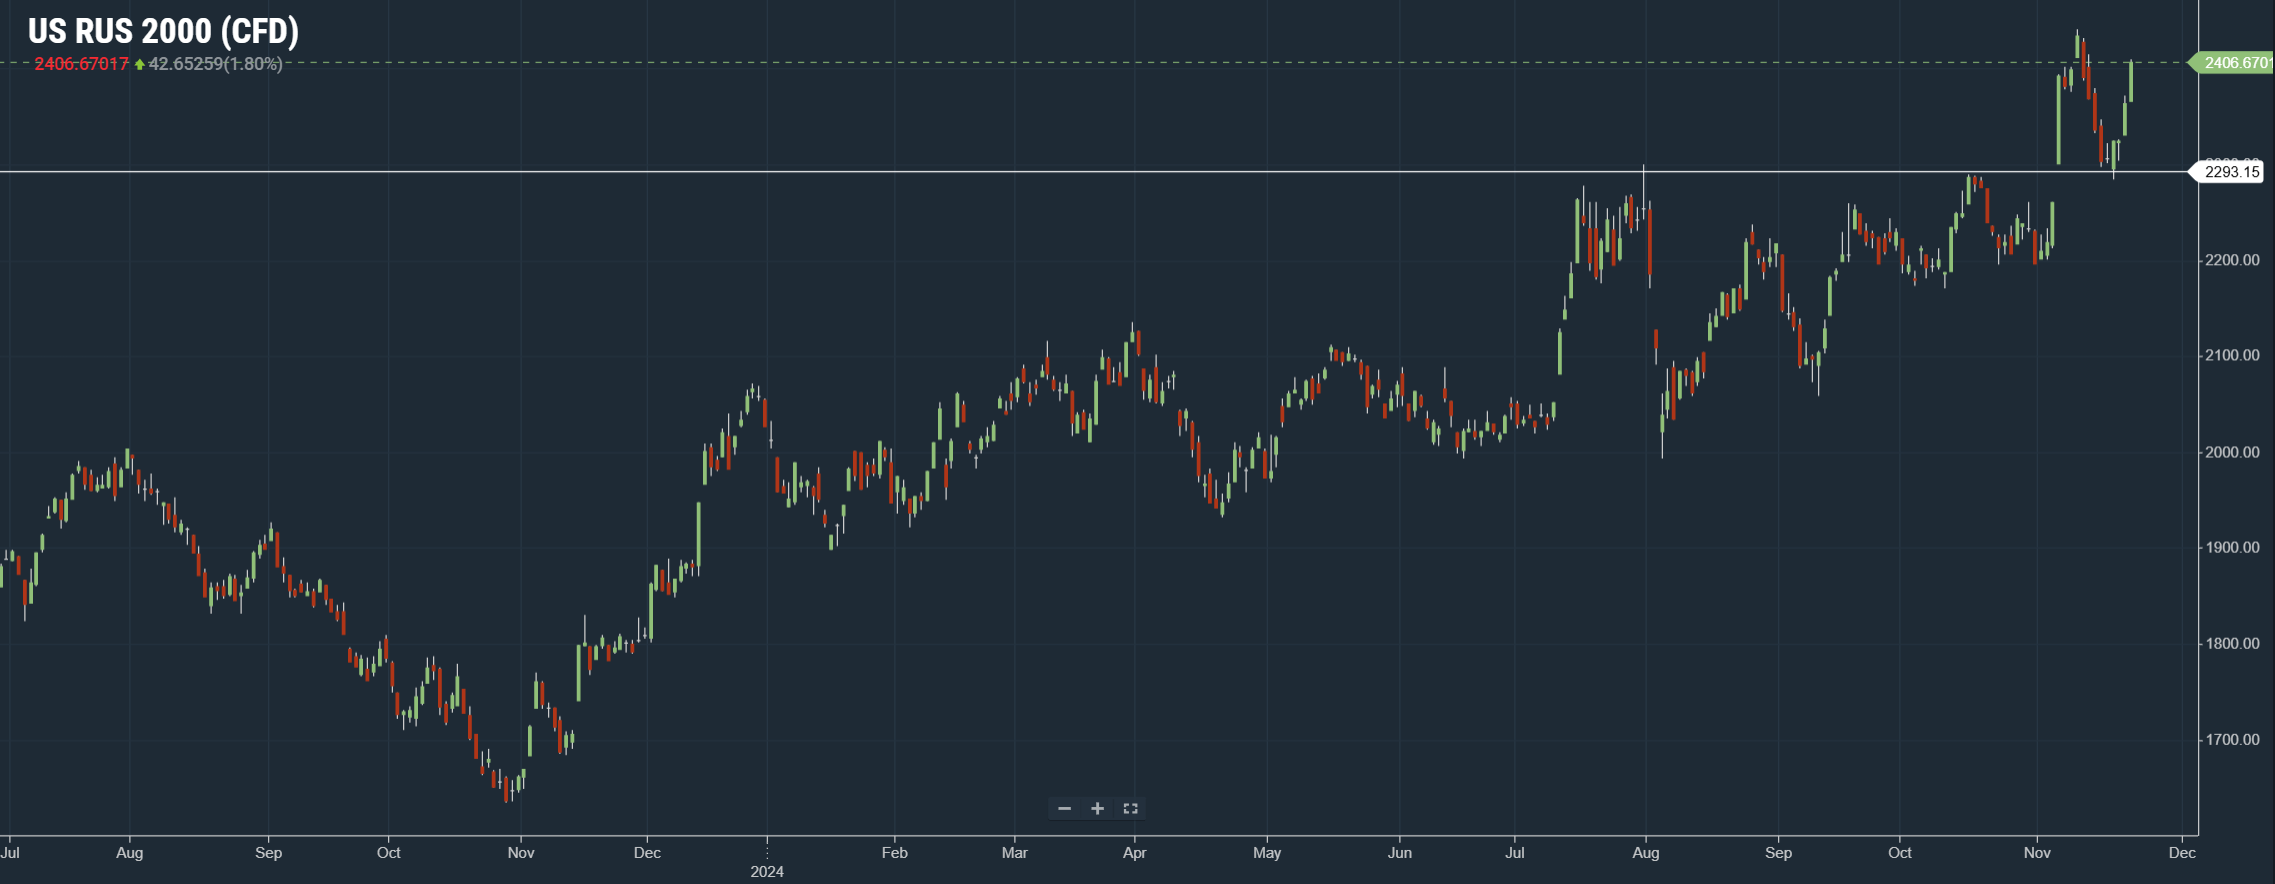
Task: Click the 42.65259(1.80%) change value
Action: click(x=215, y=64)
